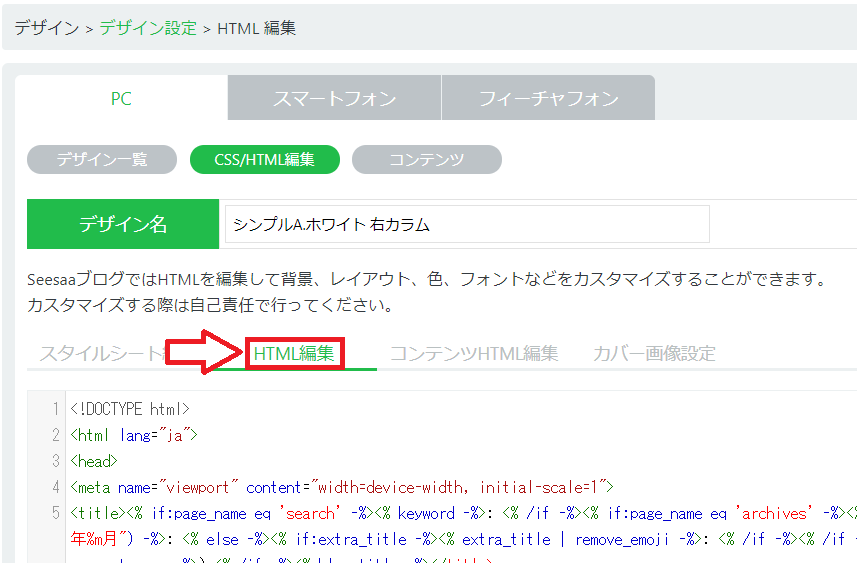Open the コンテンツHTML編集 sub-tab

click(474, 353)
